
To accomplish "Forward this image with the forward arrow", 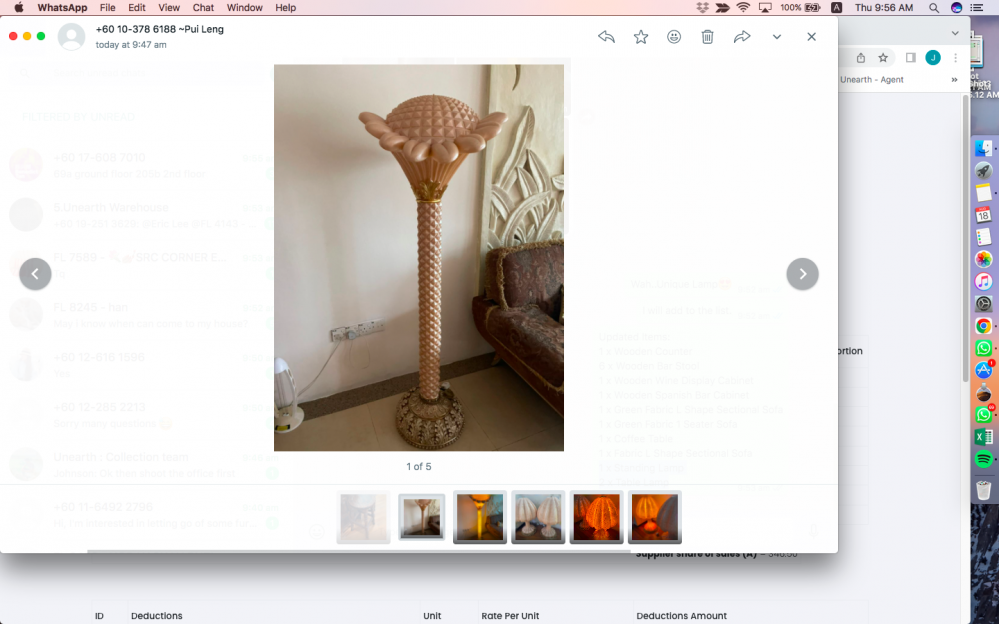I will tap(742, 37).
